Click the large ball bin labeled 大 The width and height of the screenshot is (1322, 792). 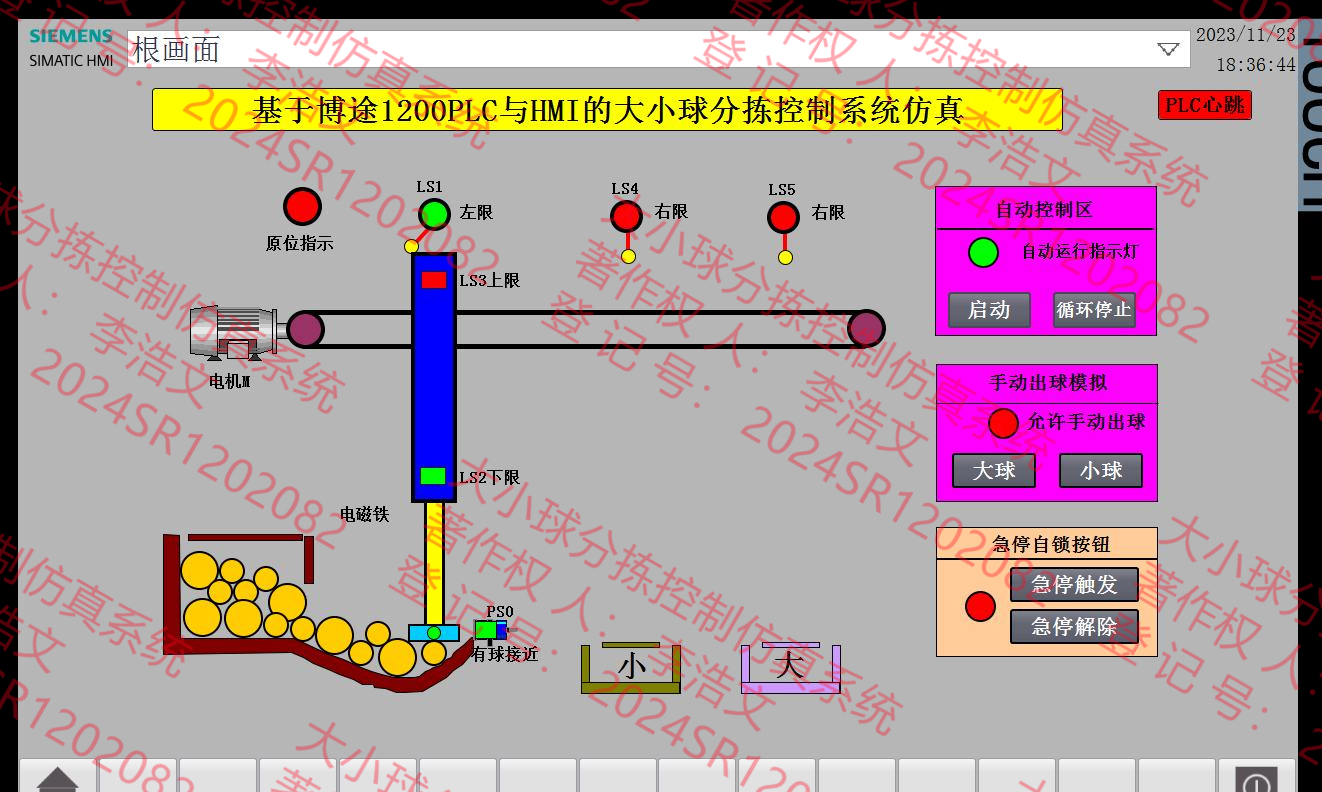pyautogui.click(x=790, y=668)
